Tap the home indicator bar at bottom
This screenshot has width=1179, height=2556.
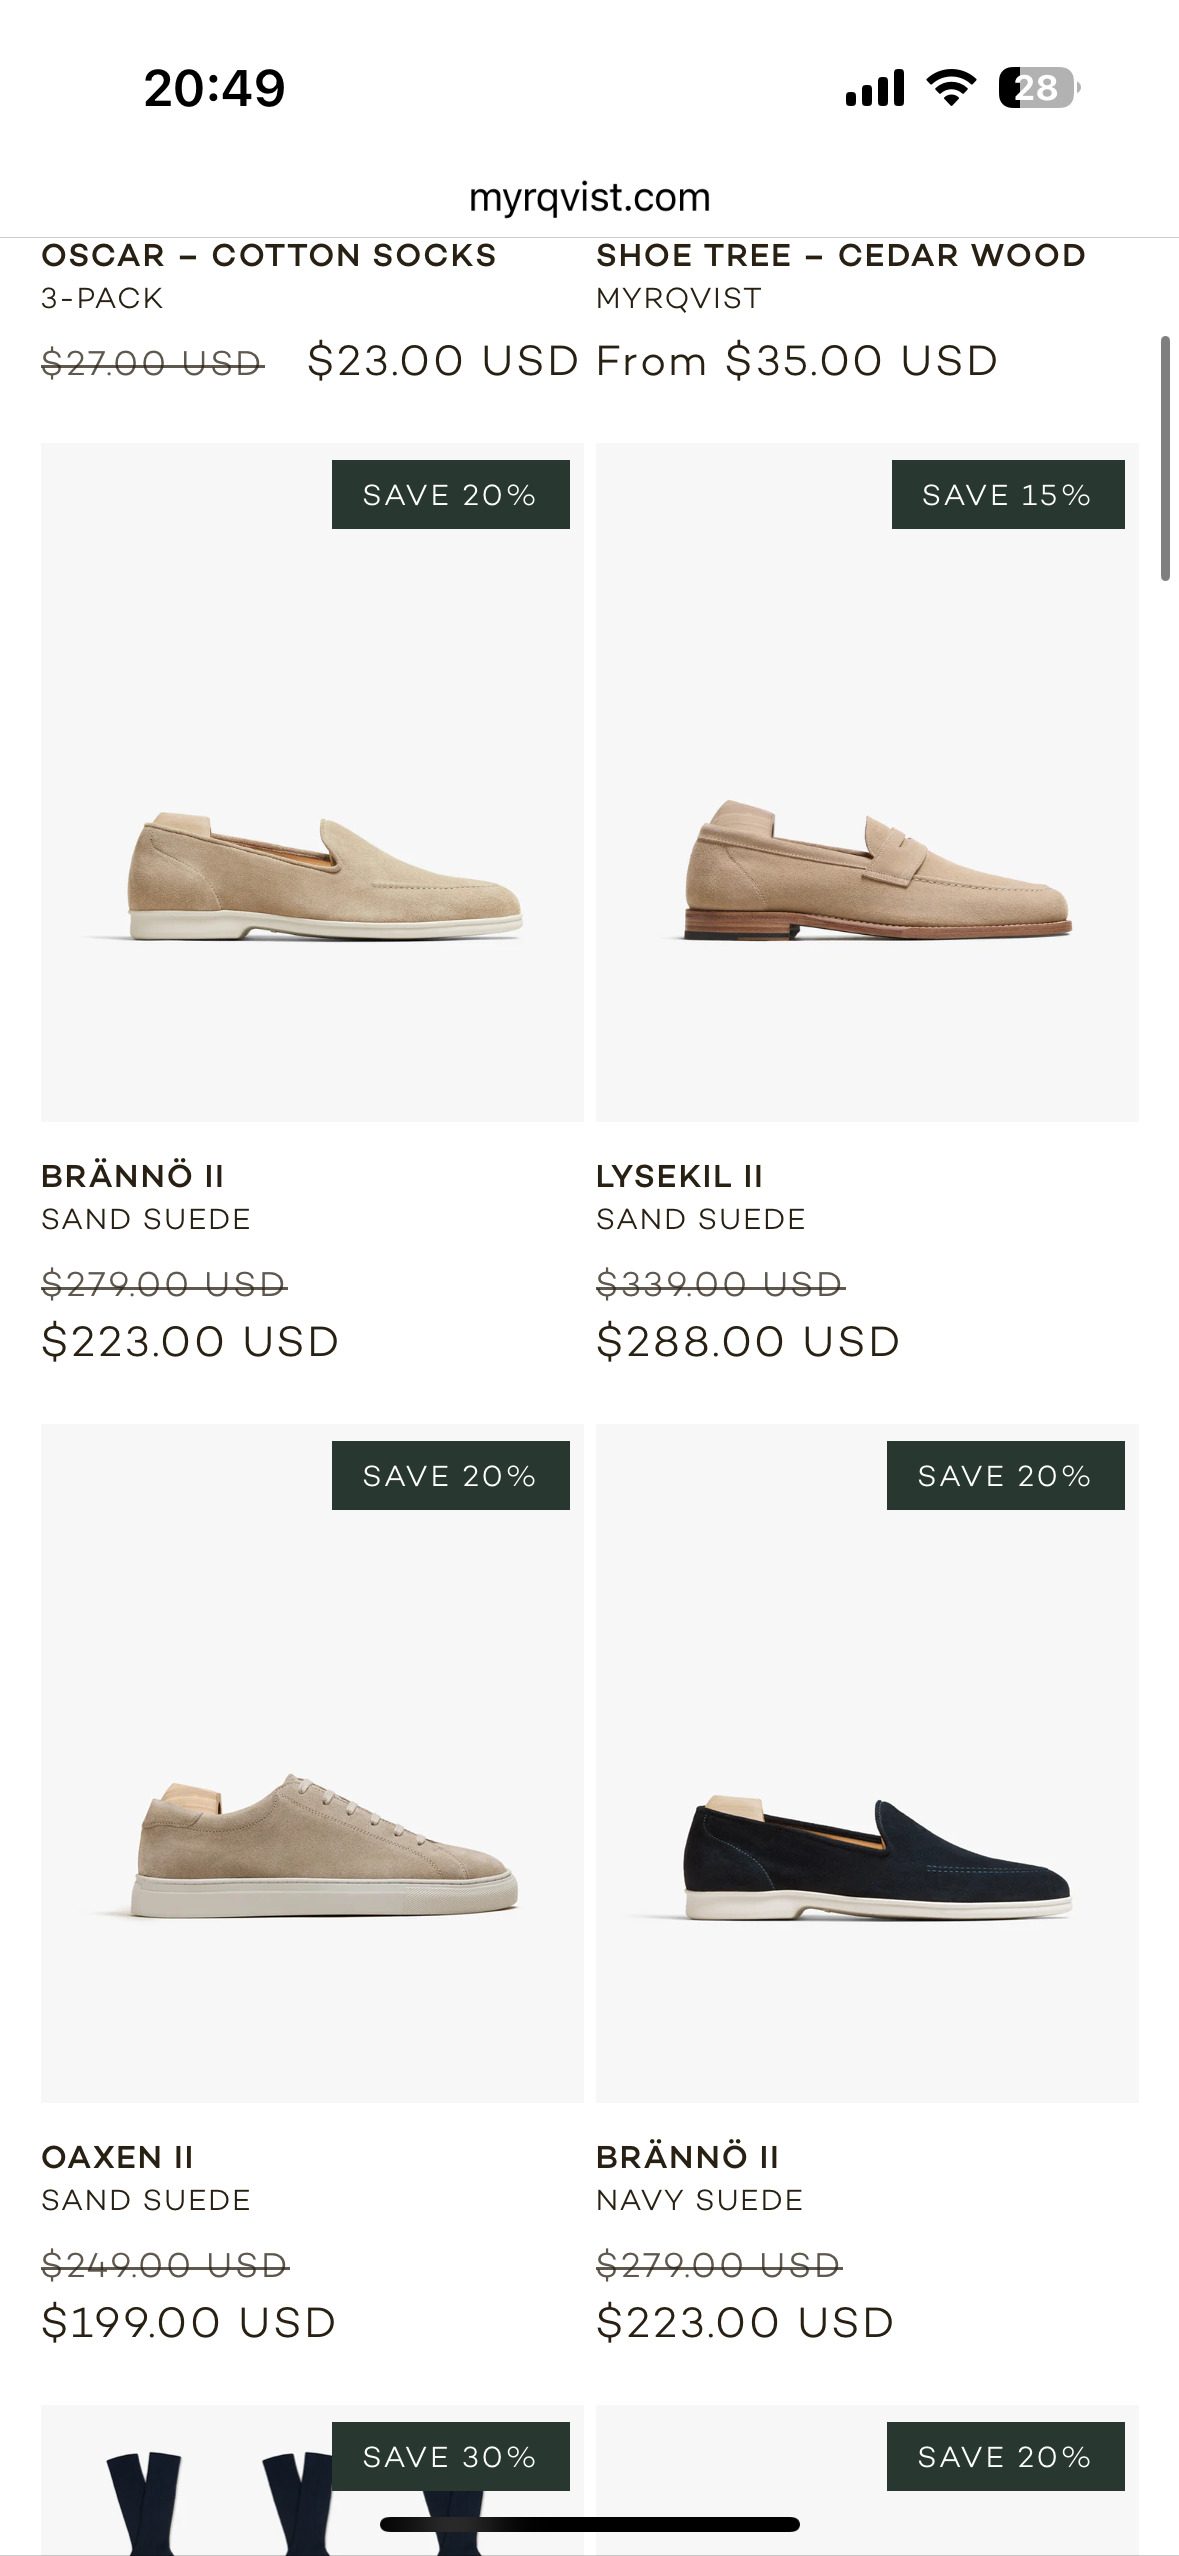[589, 2524]
